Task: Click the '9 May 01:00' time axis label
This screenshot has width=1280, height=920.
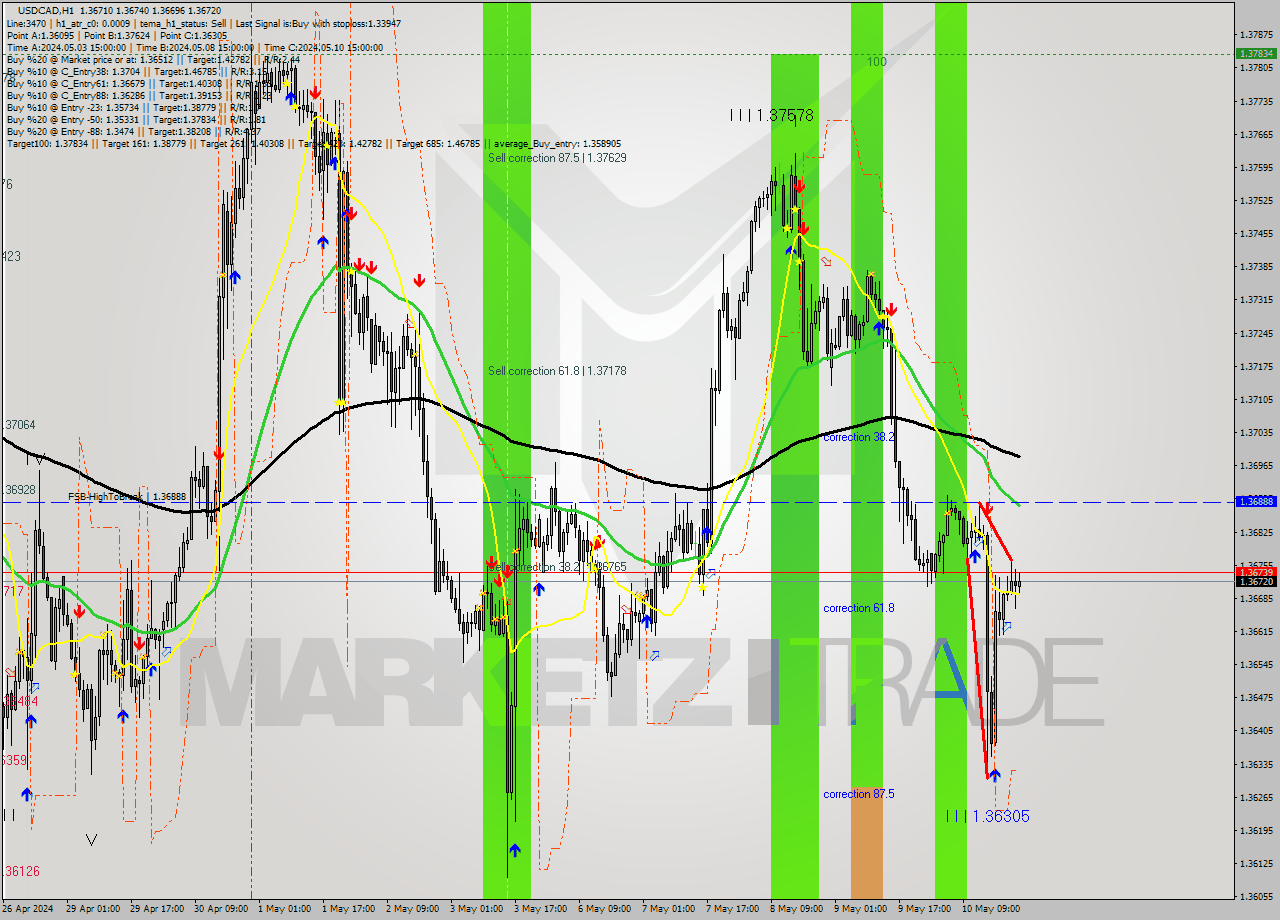Action: (862, 909)
